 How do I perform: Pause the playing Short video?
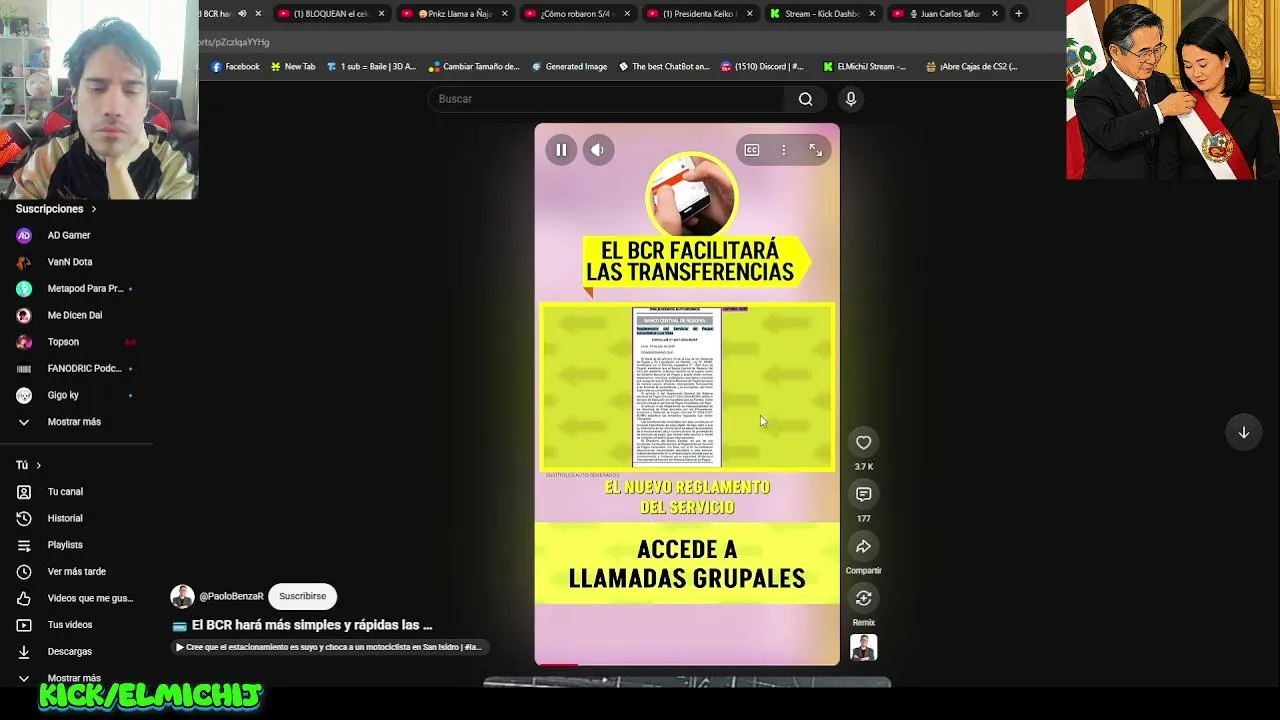561,150
